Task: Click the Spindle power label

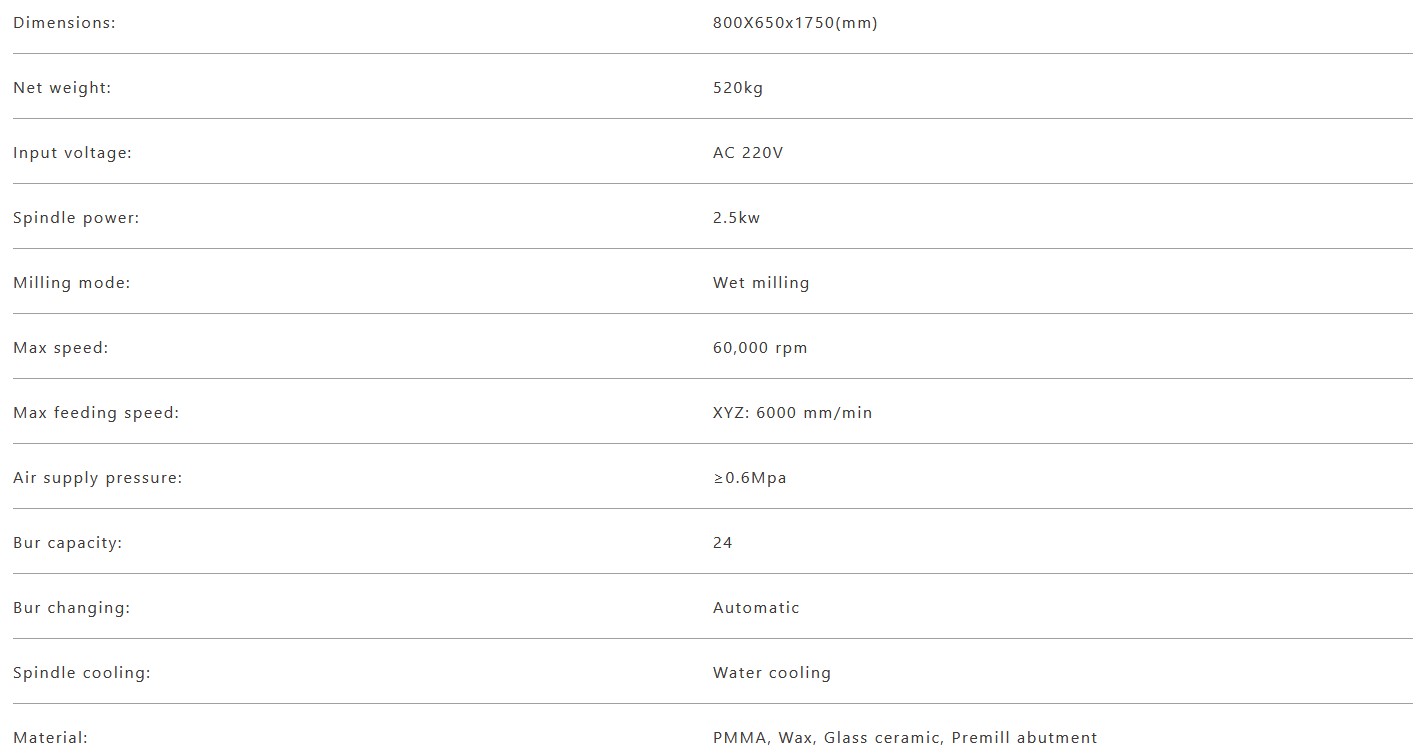Action: (x=76, y=218)
